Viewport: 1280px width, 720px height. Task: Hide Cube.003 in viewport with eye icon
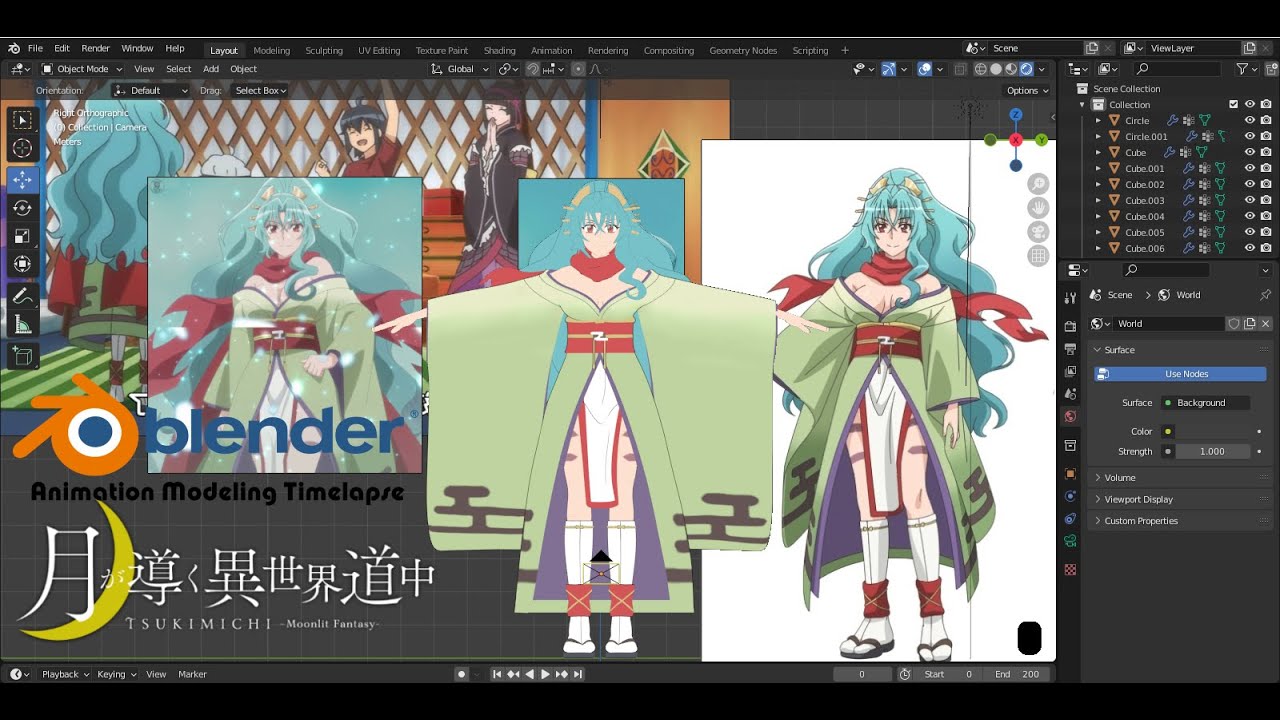(x=1249, y=200)
